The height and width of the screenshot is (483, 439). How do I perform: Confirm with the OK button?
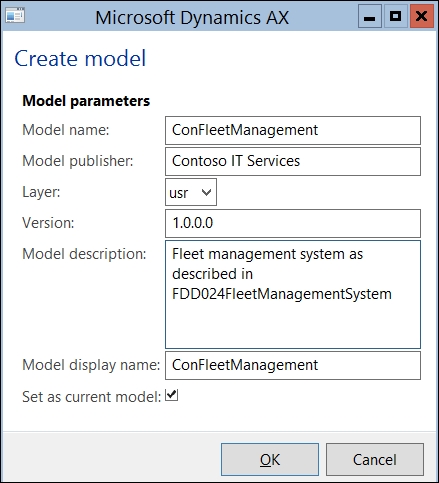pos(270,459)
